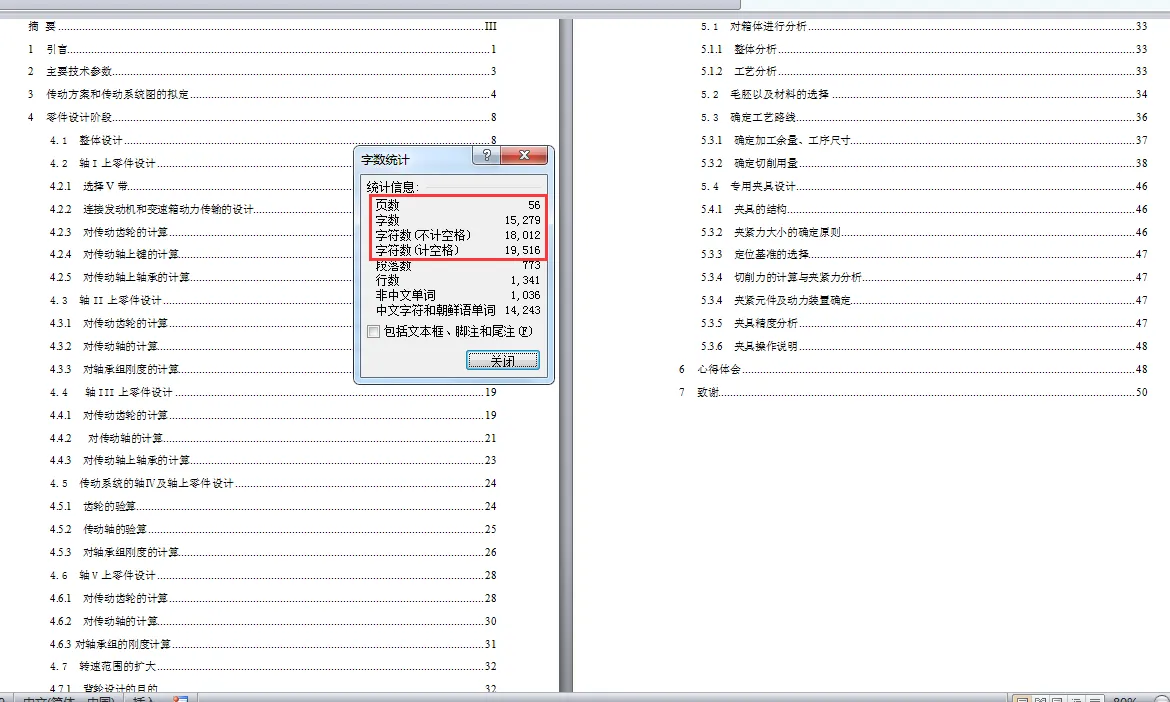The height and width of the screenshot is (702, 1170).
Task: Click 夹紧元件及动力装置确定 entry
Action: [924, 301]
